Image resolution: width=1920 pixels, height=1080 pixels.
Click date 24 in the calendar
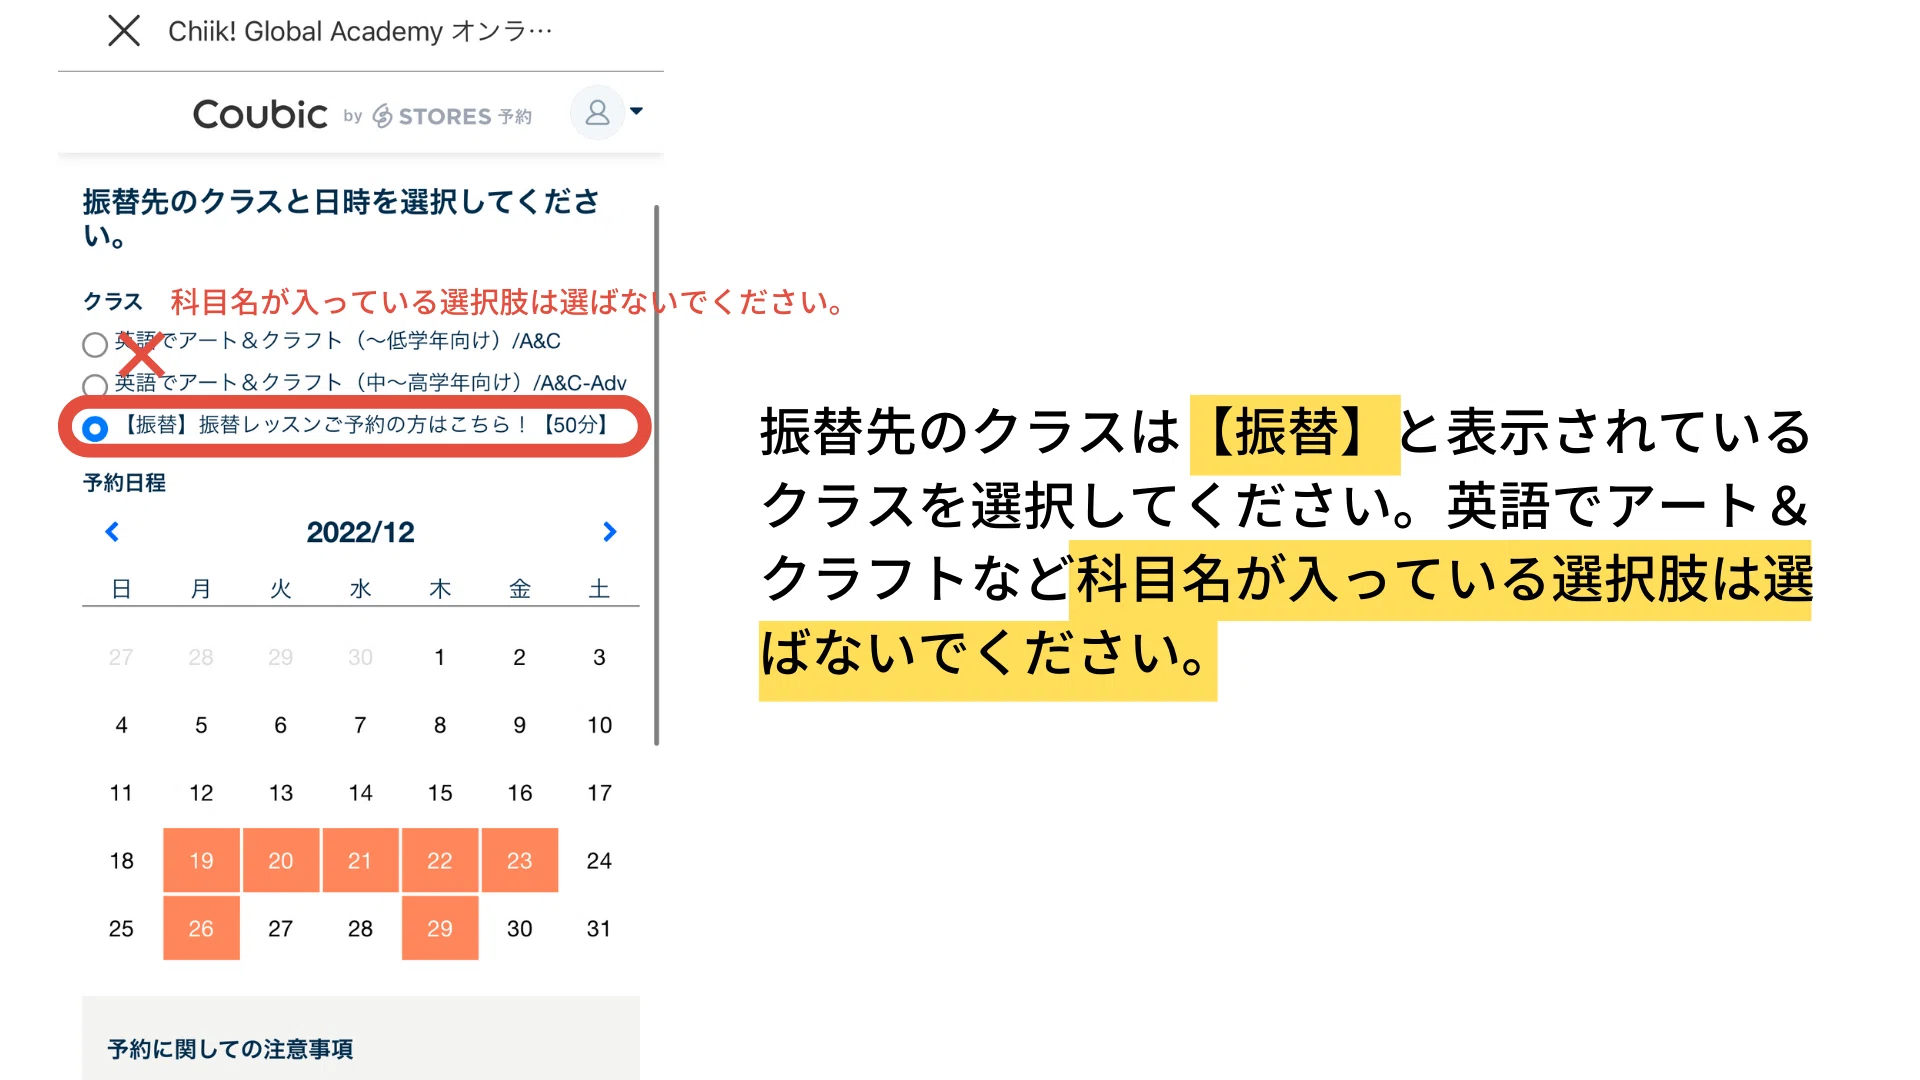[x=599, y=860]
